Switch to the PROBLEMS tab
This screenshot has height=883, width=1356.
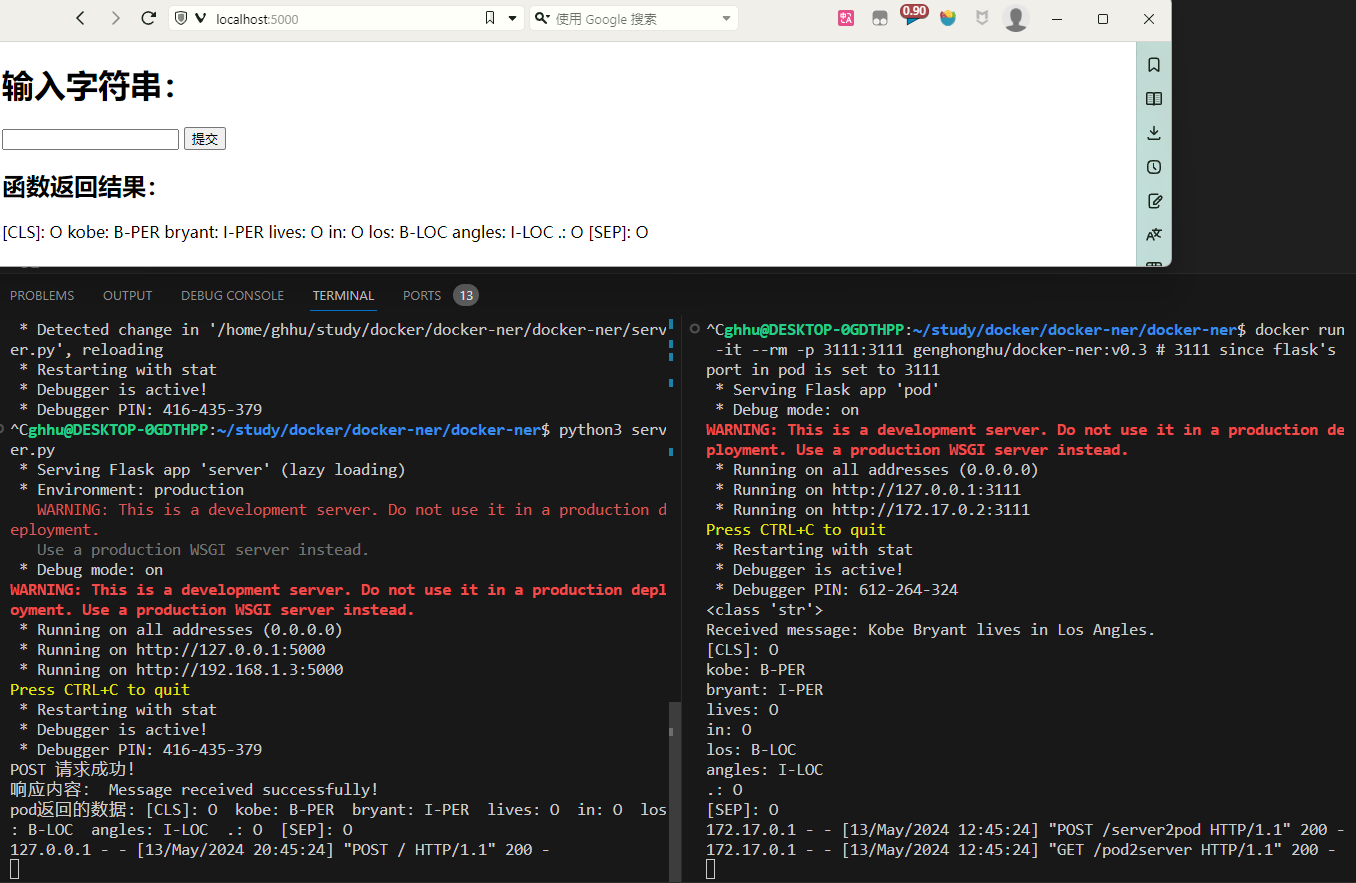[x=42, y=295]
